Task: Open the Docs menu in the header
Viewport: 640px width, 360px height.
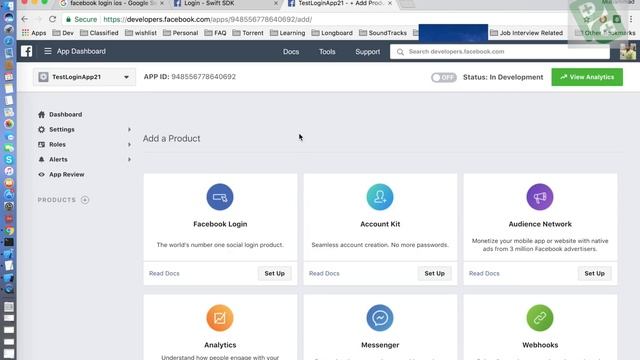Action: (291, 52)
